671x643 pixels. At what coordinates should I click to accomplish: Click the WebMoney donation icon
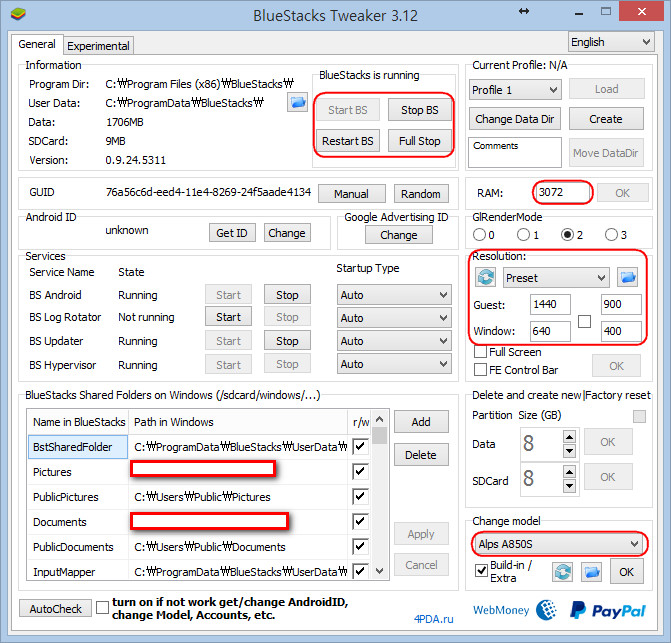[x=547, y=609]
